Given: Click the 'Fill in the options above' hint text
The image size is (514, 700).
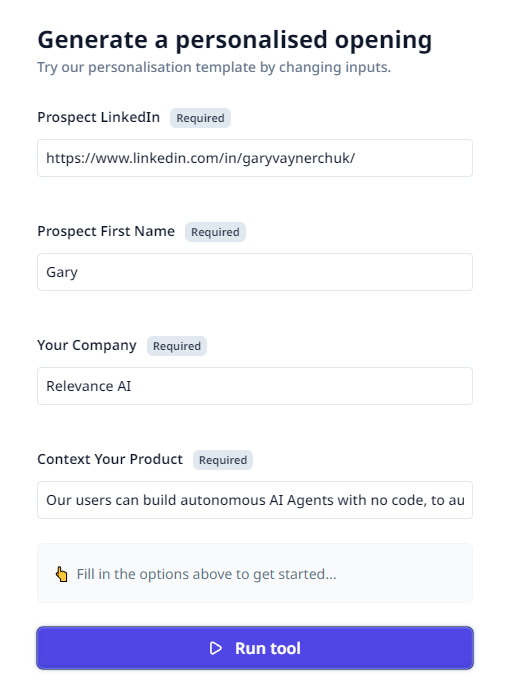Looking at the screenshot, I should tap(206, 574).
